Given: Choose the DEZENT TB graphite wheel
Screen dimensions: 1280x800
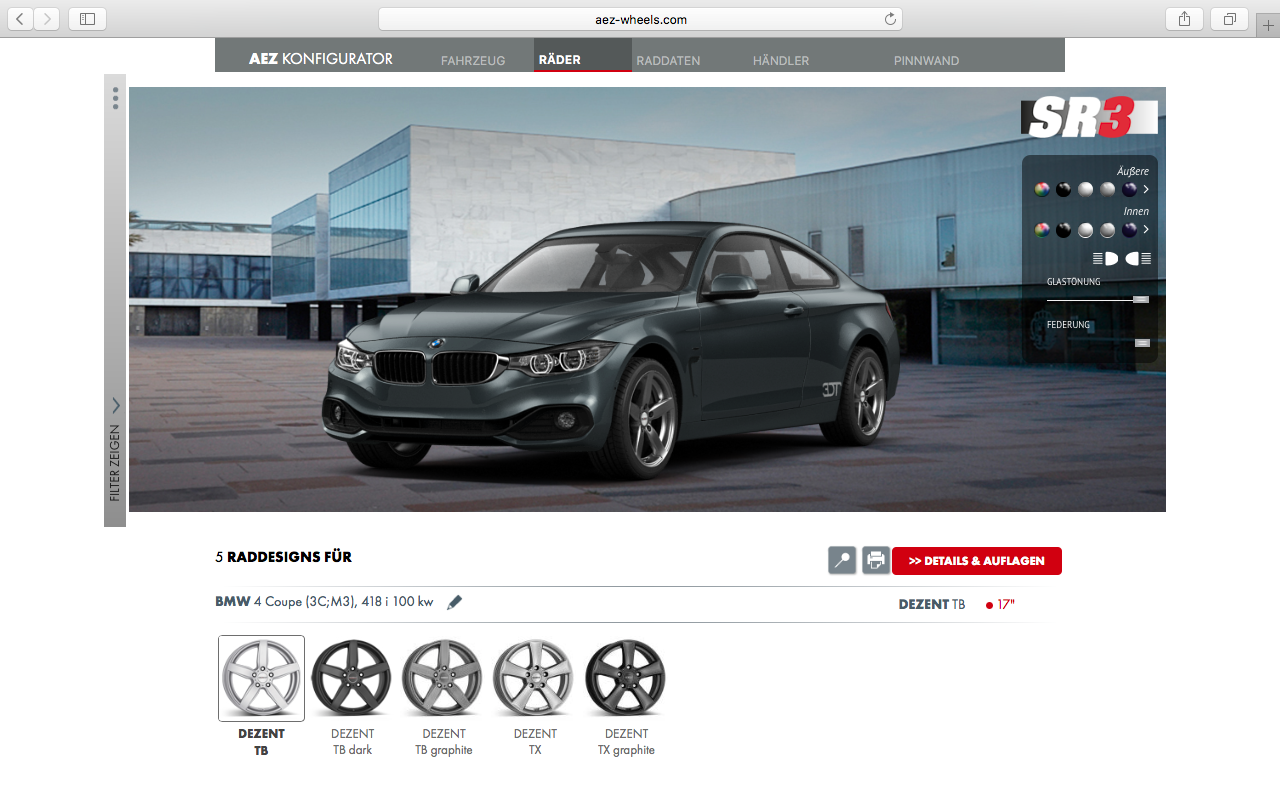Looking at the screenshot, I should 443,678.
